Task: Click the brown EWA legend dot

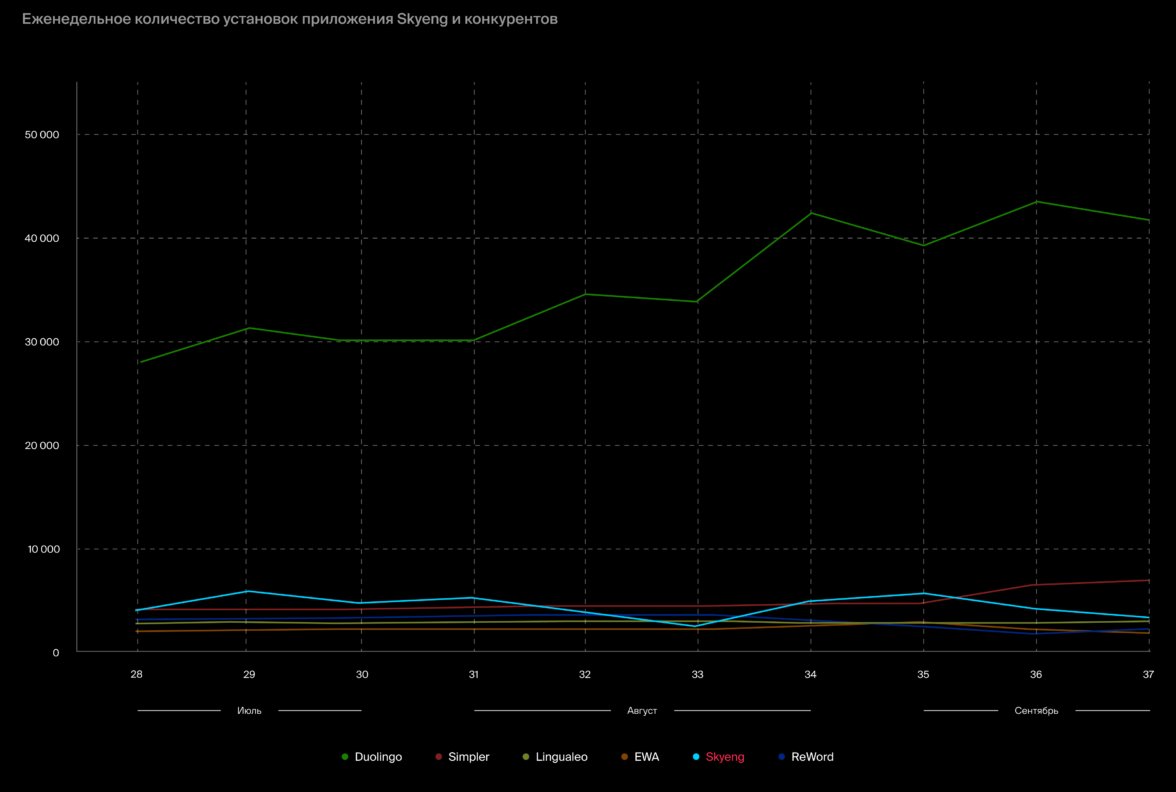Action: 625,757
